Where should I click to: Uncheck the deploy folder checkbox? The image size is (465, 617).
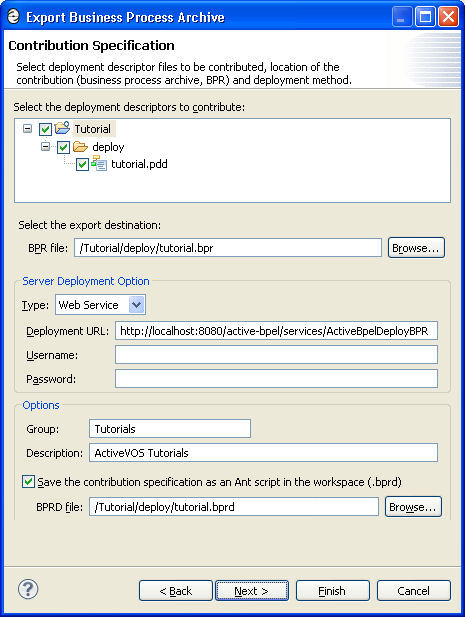(x=63, y=147)
